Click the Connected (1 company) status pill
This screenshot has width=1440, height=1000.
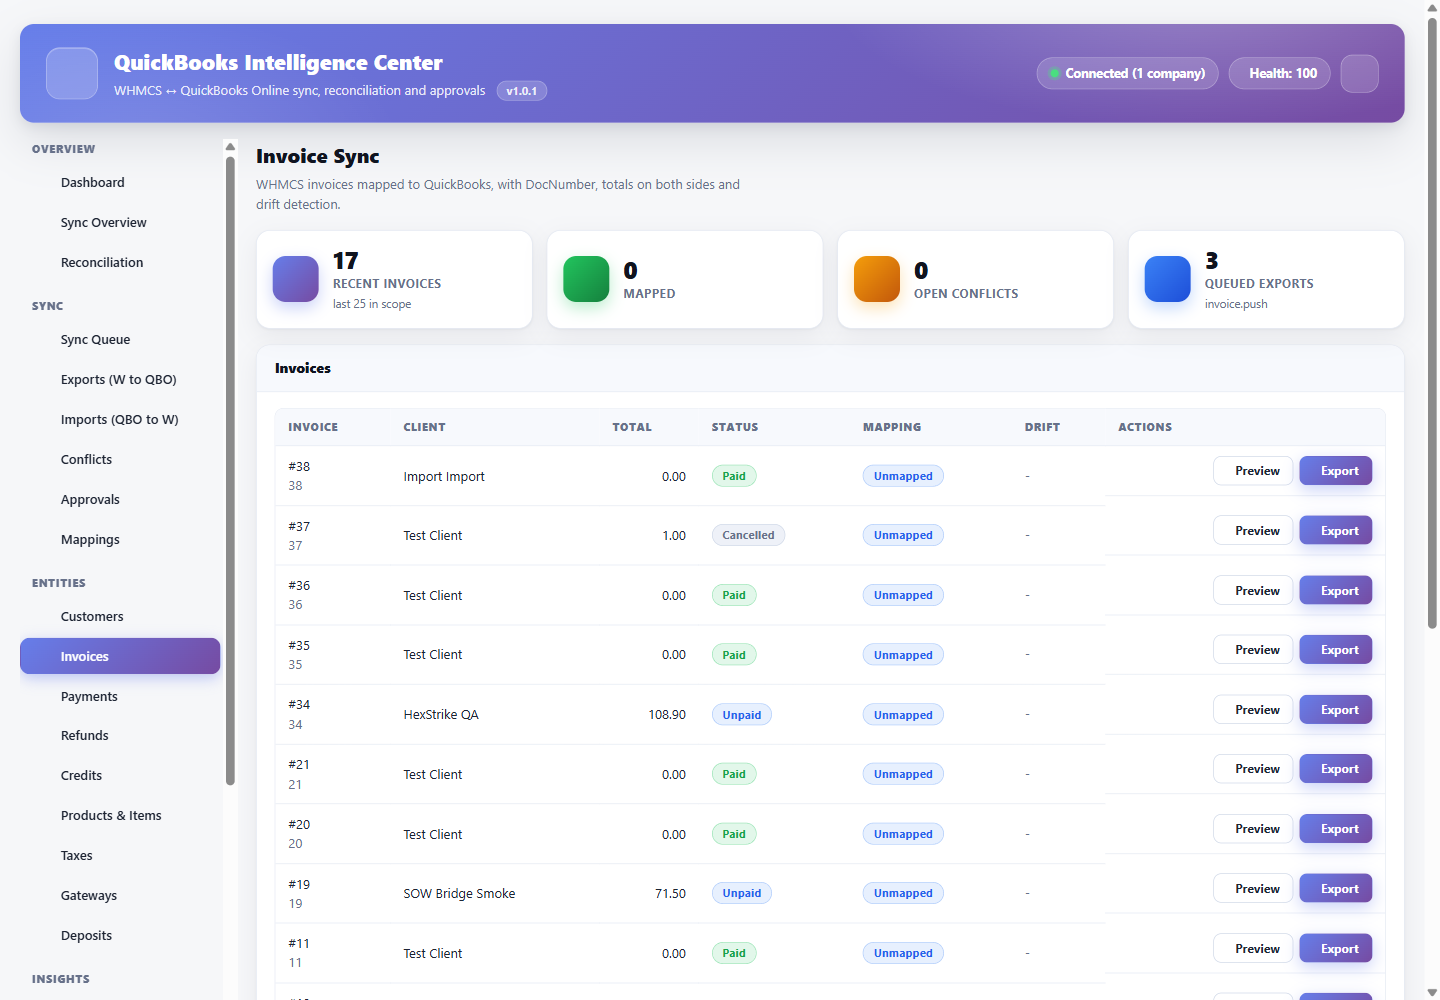pos(1127,73)
